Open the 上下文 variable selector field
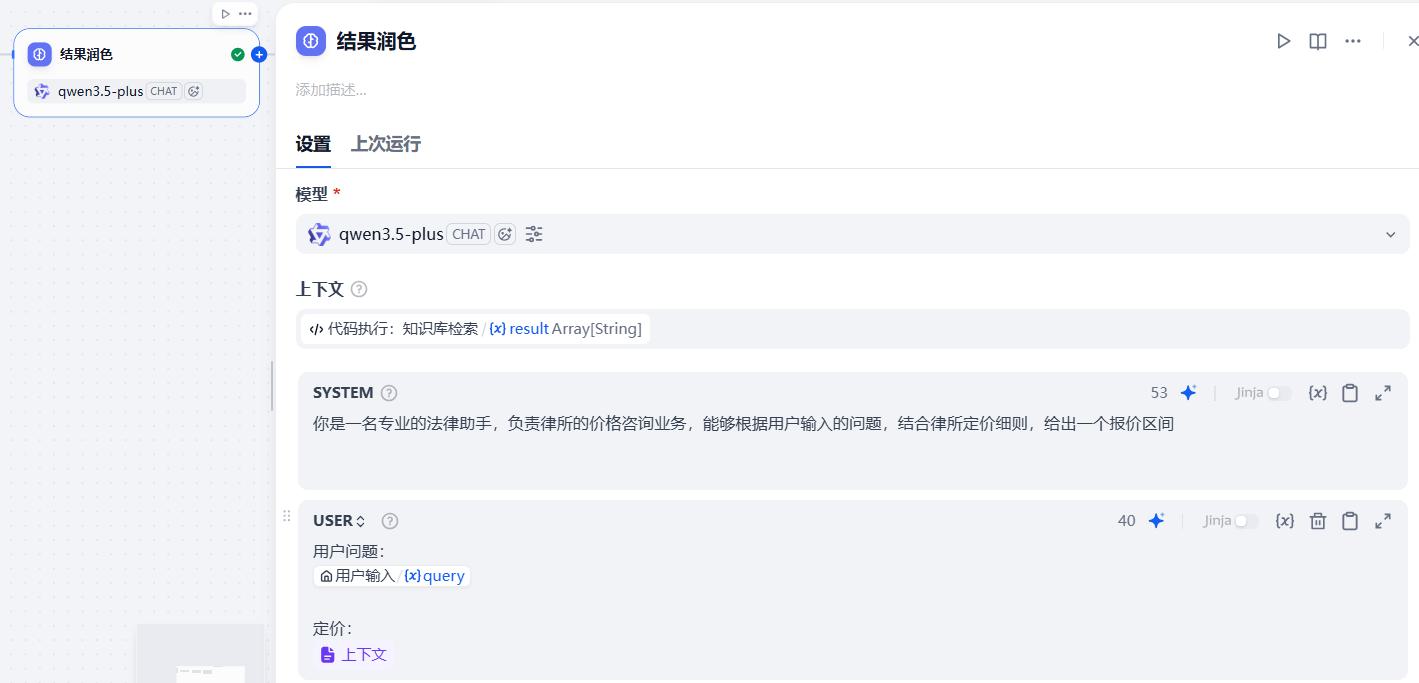Screen dimensions: 1419x683 pyautogui.click(x=853, y=329)
